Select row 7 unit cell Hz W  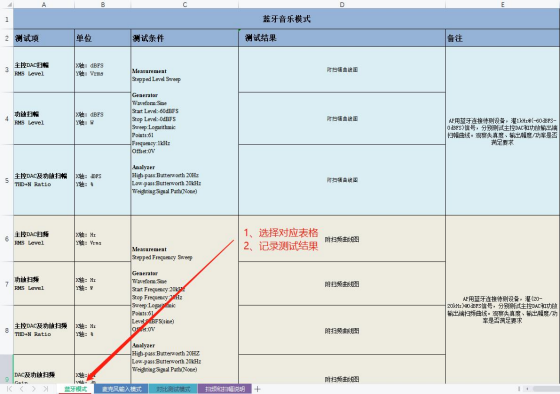102,284
